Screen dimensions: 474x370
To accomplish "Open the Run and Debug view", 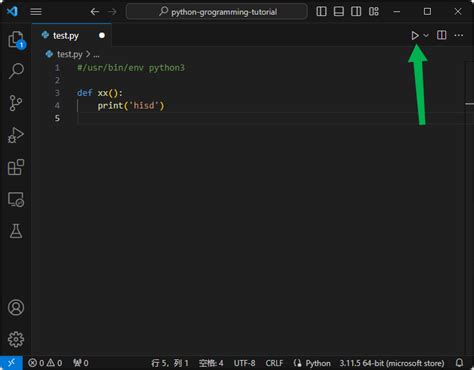I will [16, 135].
